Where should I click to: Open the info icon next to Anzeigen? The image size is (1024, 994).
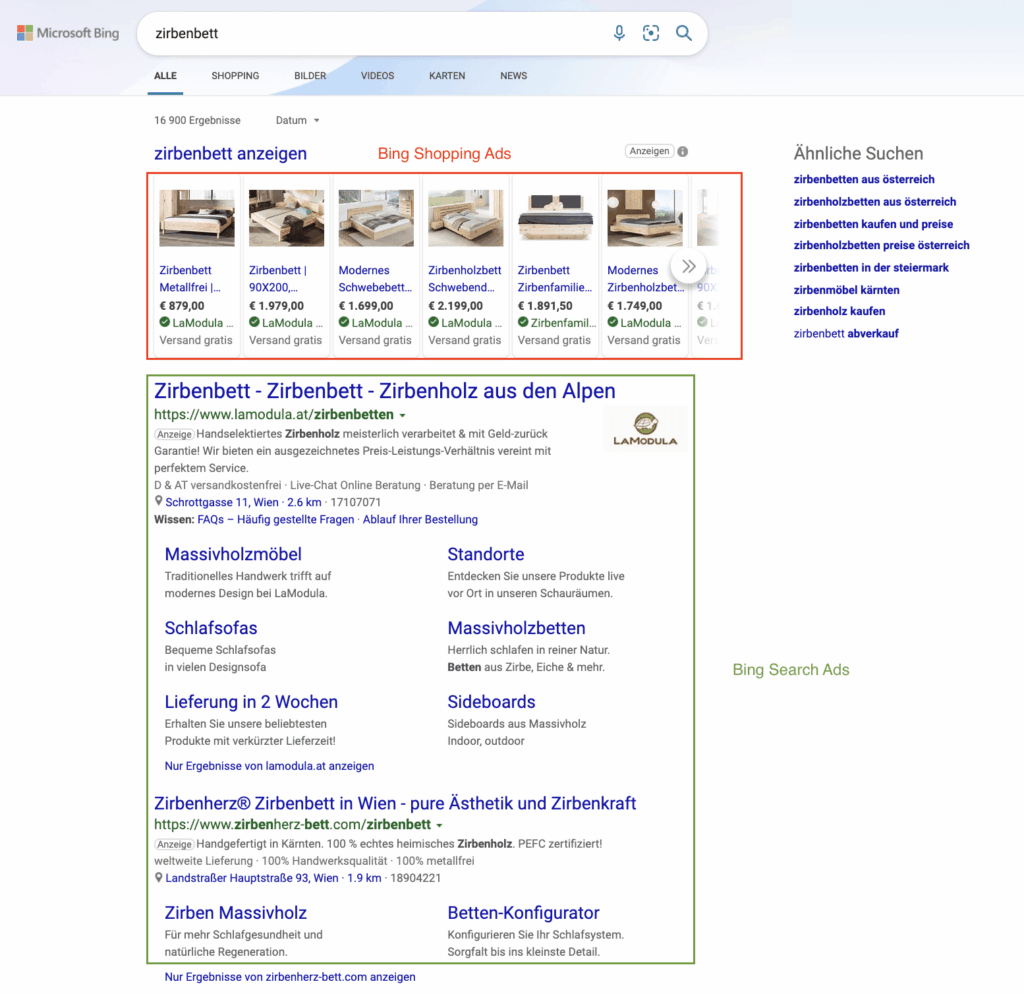tap(681, 150)
